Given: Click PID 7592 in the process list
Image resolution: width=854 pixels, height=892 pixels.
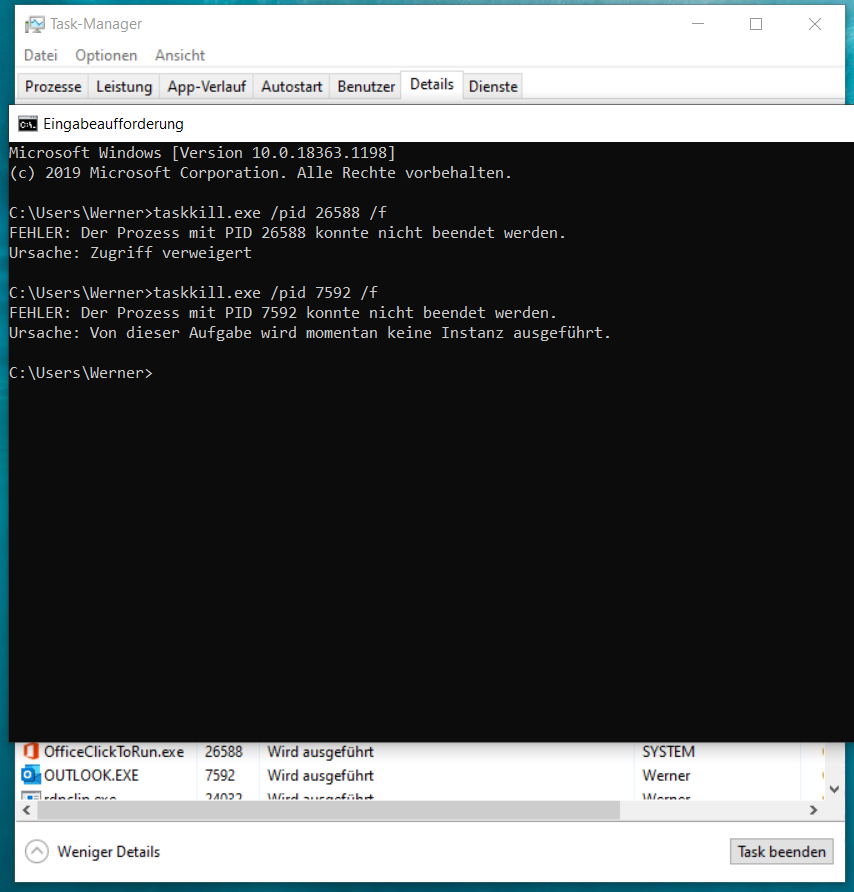Looking at the screenshot, I should 220,775.
